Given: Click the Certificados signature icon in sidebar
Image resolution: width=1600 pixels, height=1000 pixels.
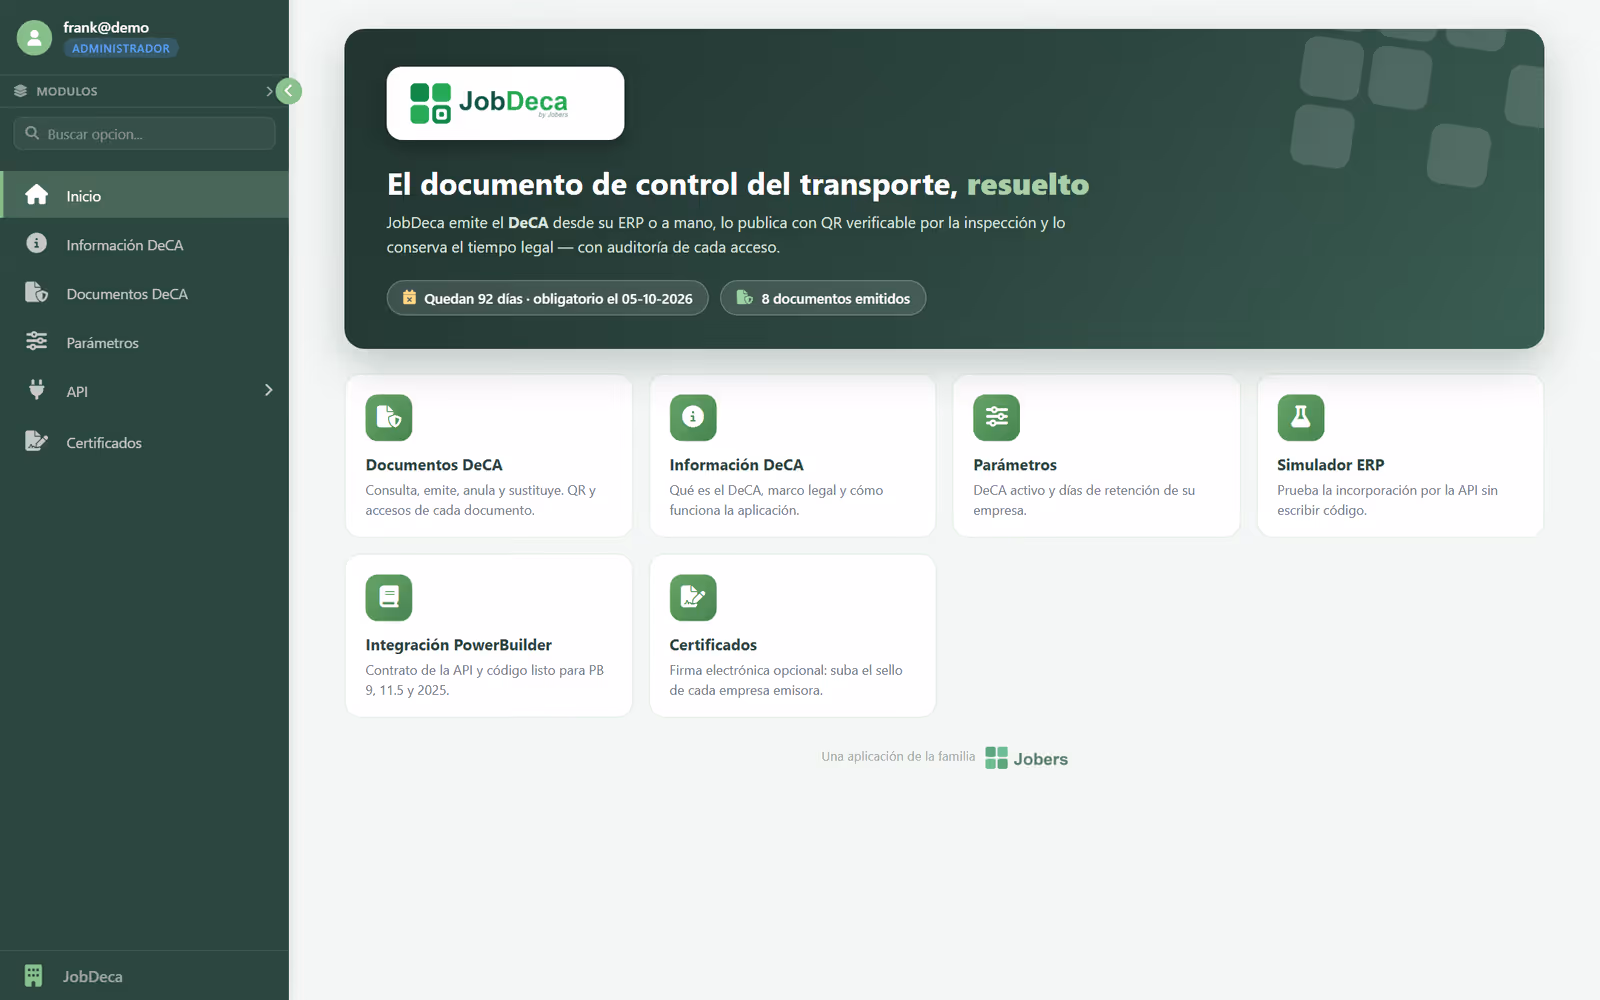Looking at the screenshot, I should pyautogui.click(x=37, y=441).
